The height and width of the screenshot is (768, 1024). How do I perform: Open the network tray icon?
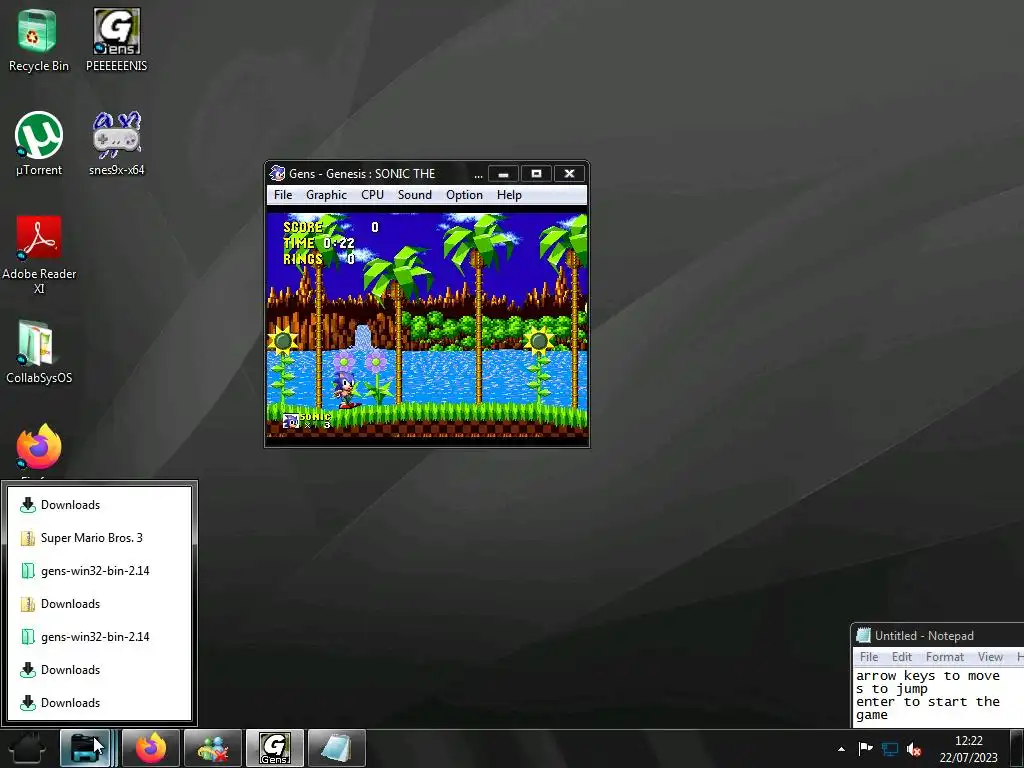point(889,749)
